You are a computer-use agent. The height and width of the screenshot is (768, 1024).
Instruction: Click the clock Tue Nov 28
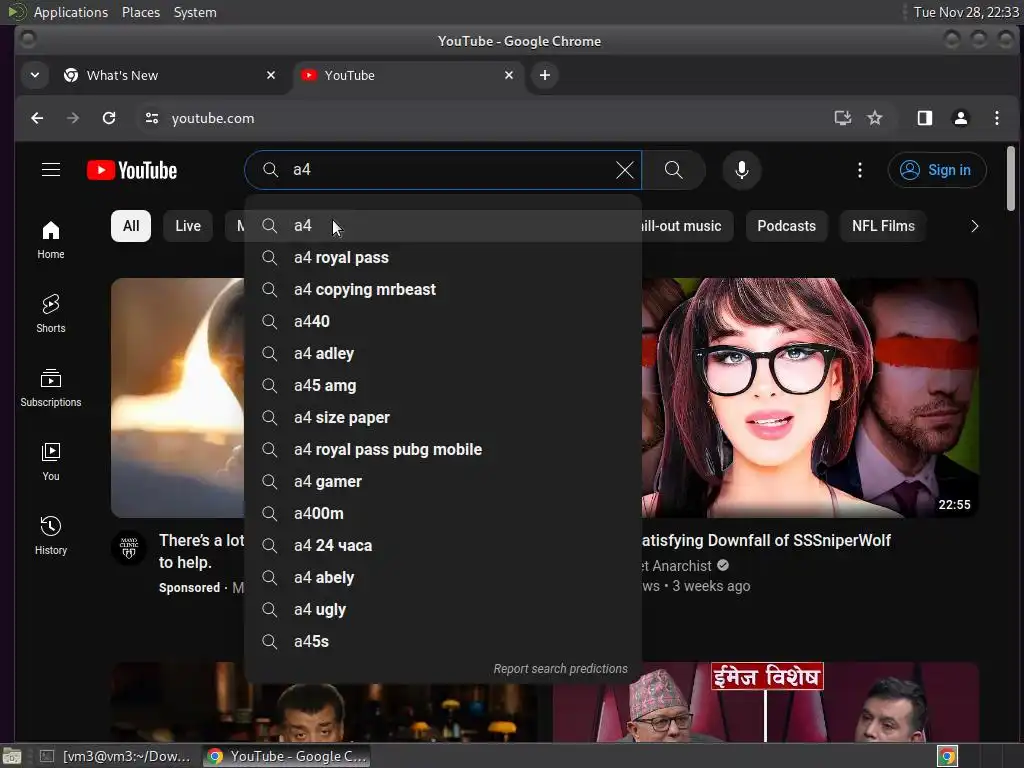coord(965,12)
